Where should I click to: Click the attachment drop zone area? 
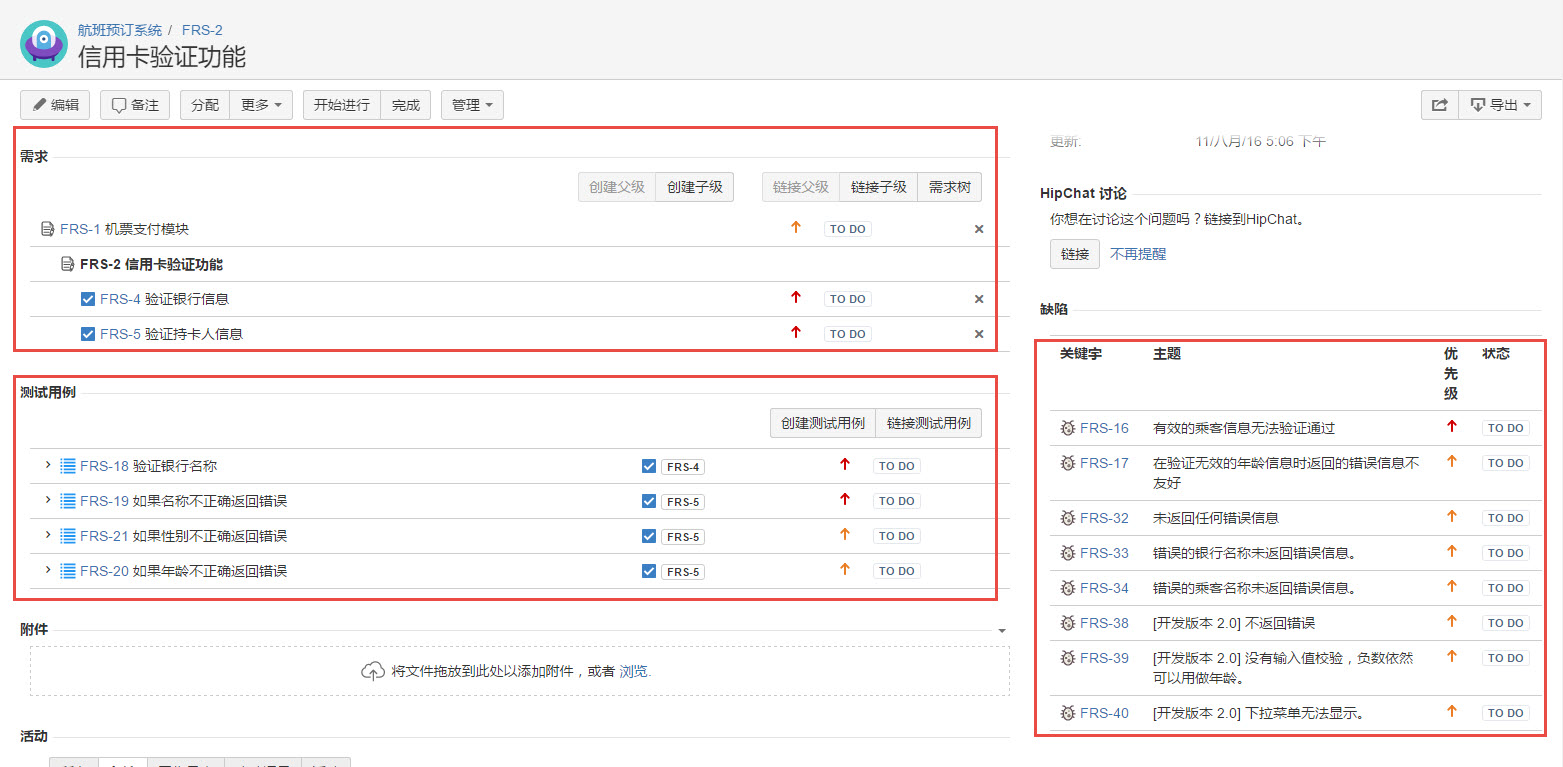[x=519, y=671]
